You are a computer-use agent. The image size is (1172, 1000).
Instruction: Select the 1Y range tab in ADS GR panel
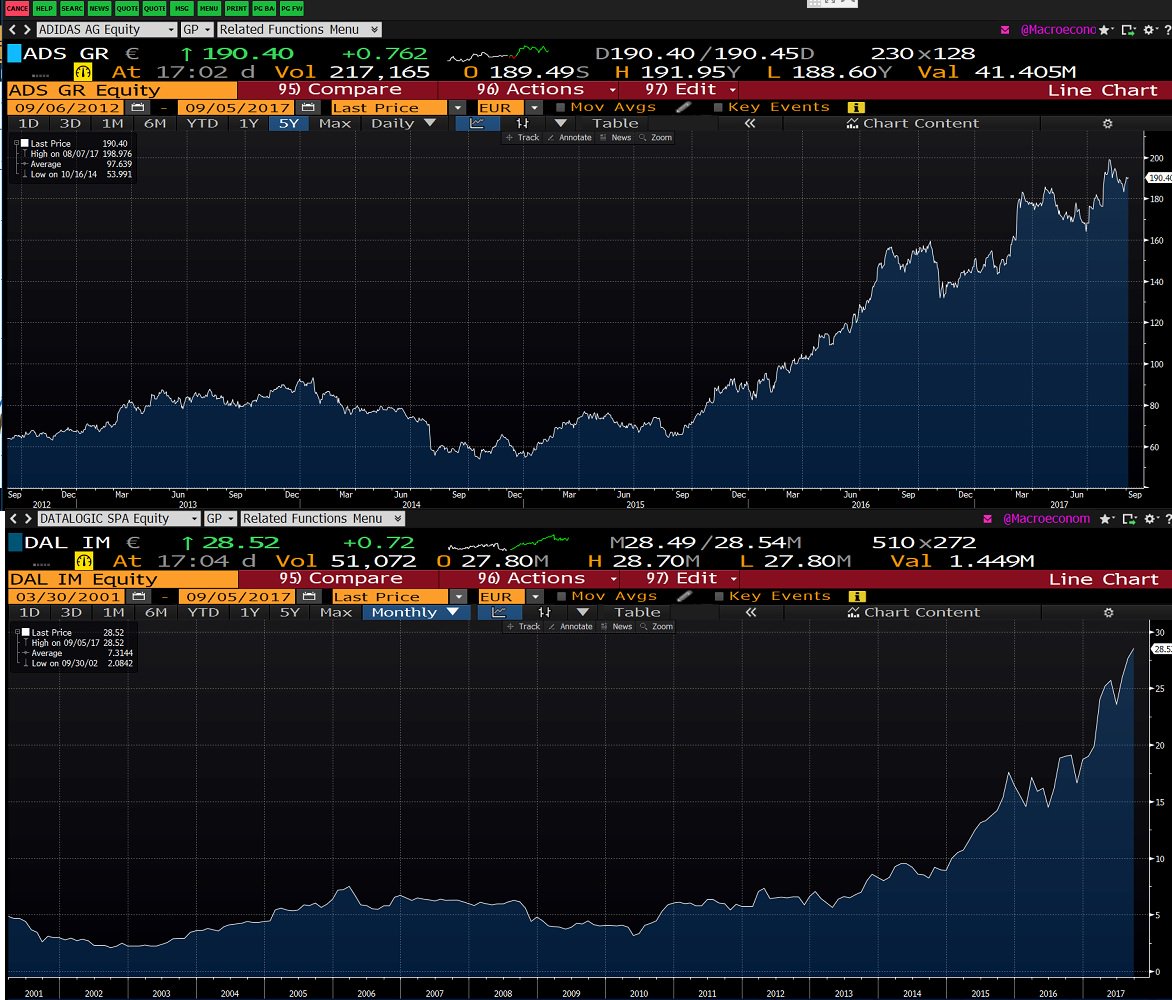click(249, 123)
